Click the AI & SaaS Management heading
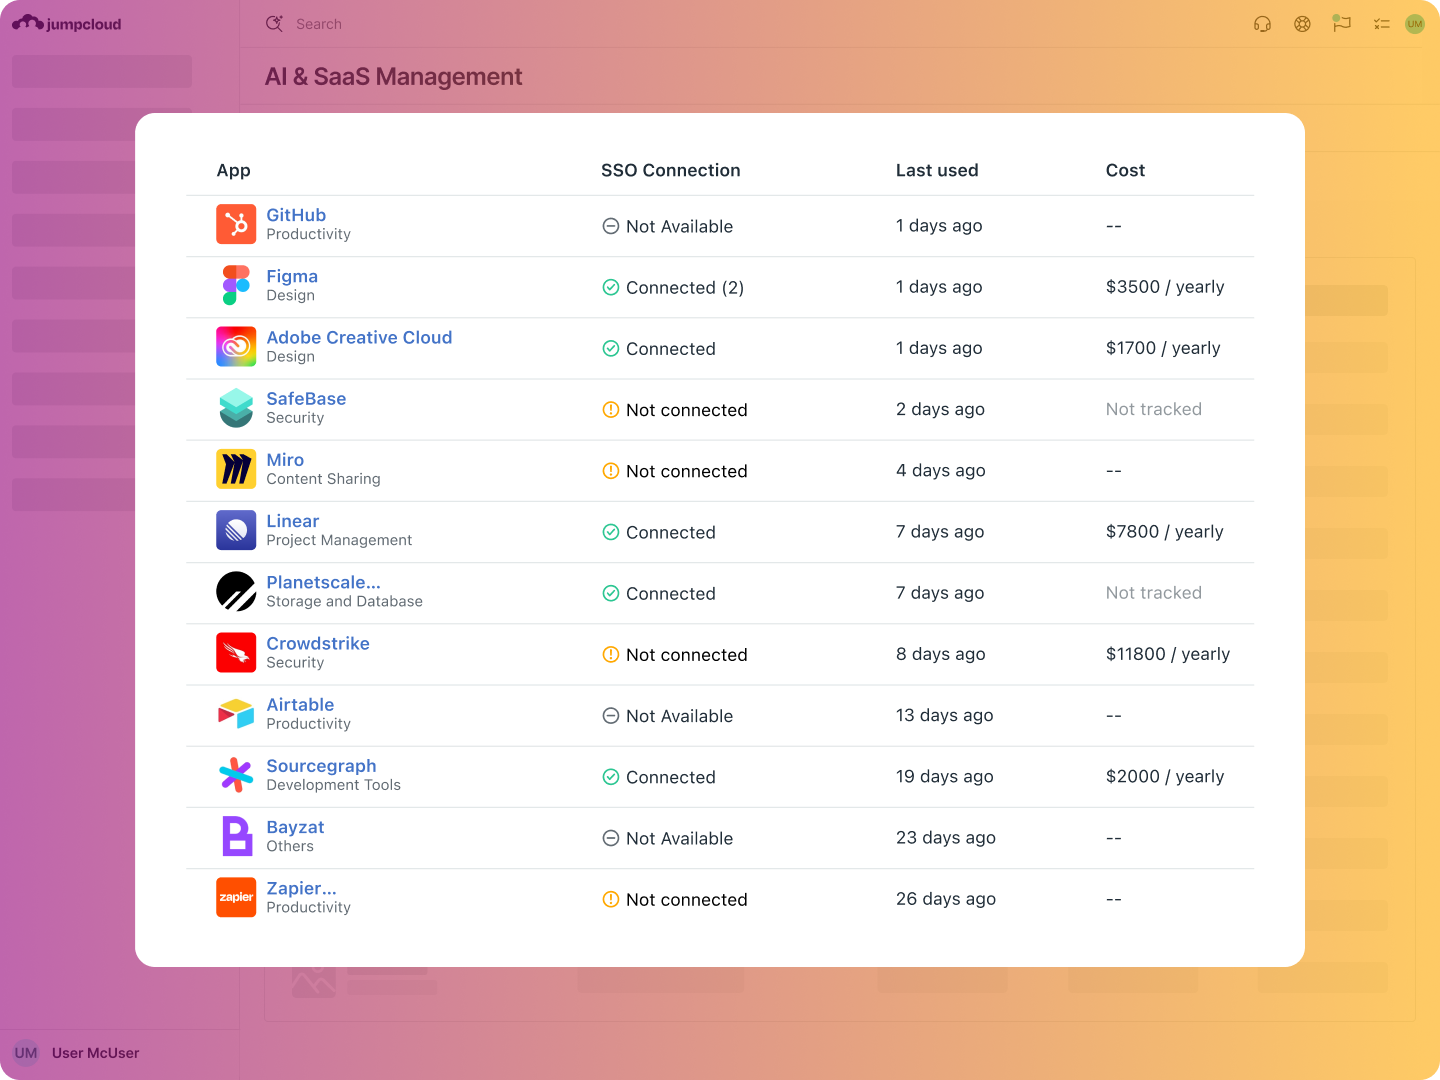 pos(393,77)
